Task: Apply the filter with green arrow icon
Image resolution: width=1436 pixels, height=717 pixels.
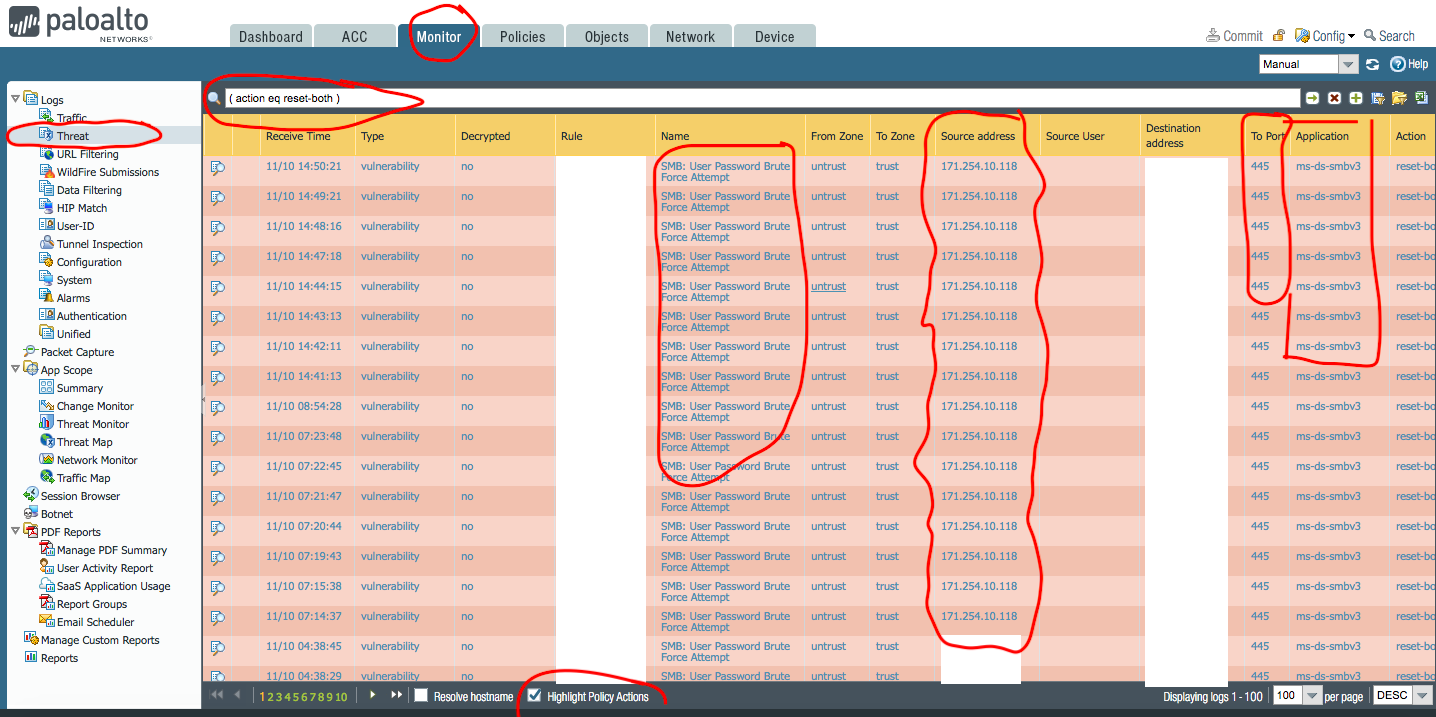Action: [x=1312, y=98]
